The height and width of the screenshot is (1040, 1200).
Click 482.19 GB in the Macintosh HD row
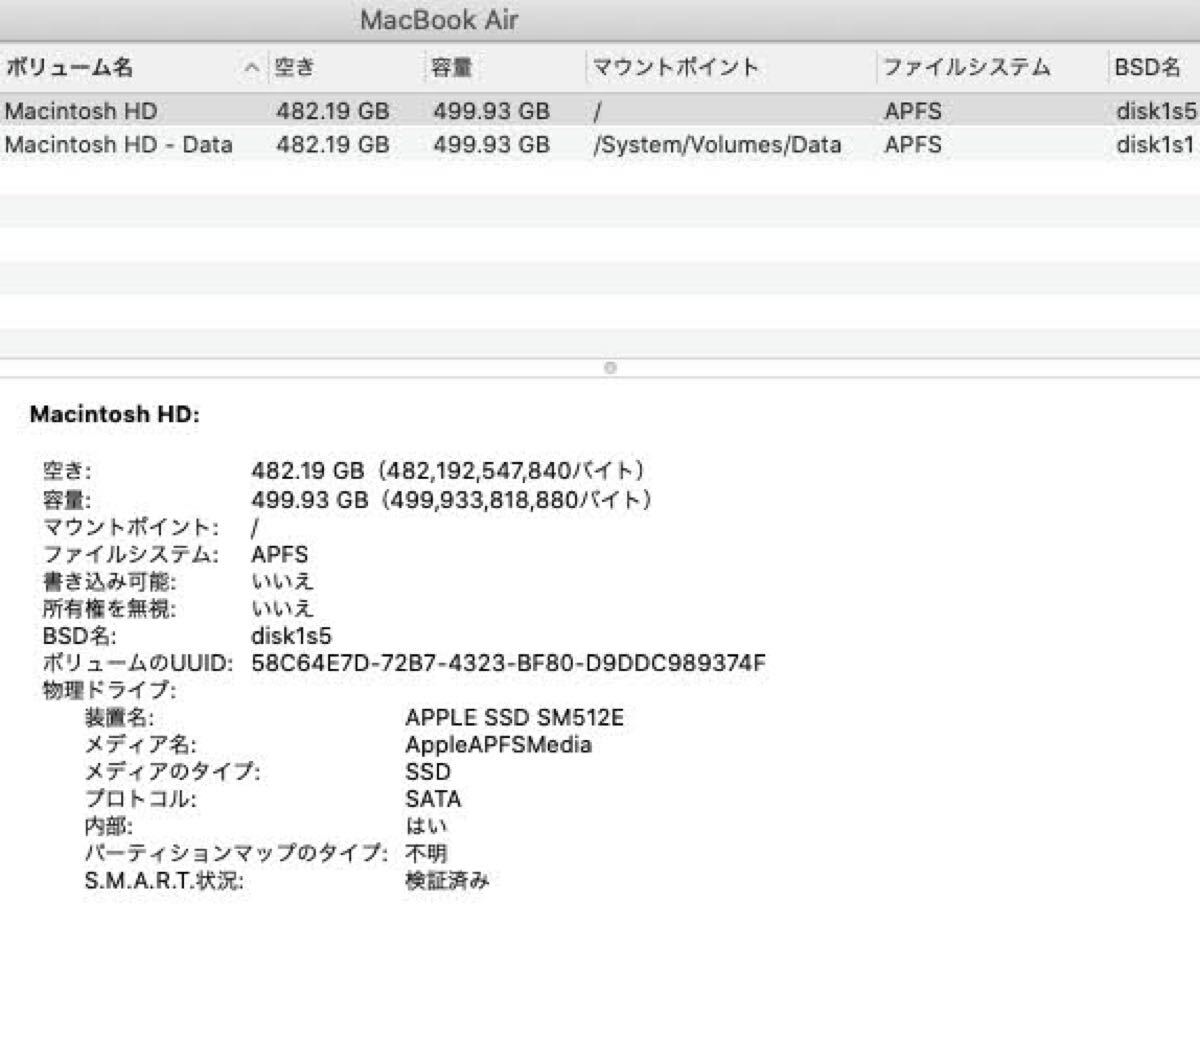pyautogui.click(x=333, y=111)
